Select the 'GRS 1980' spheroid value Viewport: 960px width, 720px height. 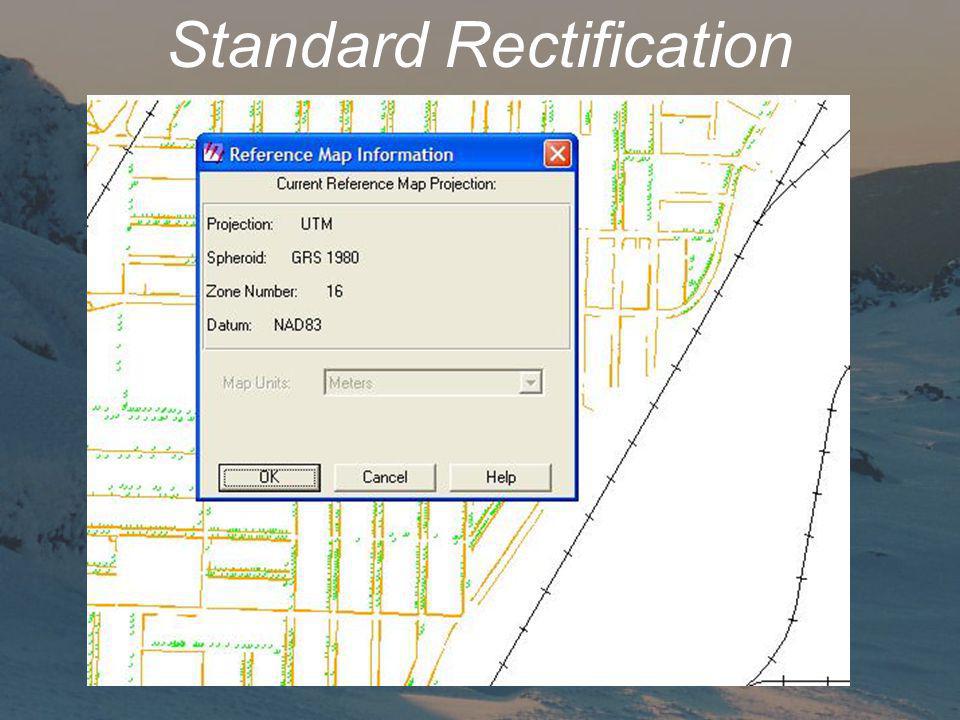point(325,258)
